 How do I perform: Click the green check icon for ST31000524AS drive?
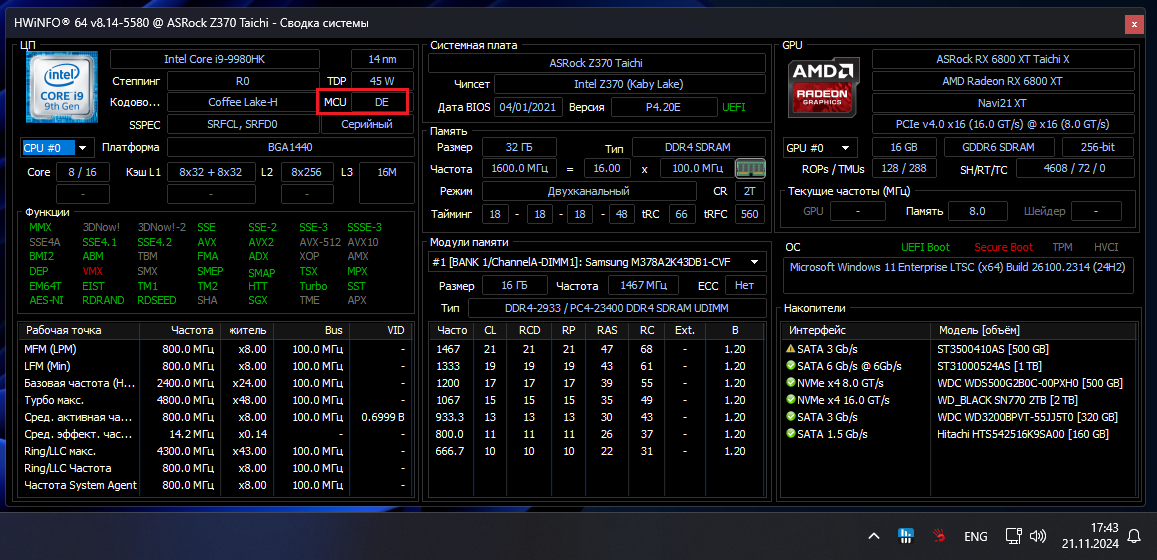(x=790, y=366)
